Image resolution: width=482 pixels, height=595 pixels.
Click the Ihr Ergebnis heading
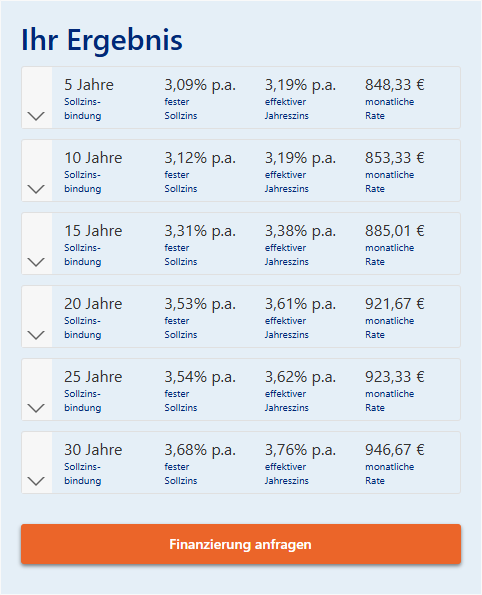[x=102, y=40]
